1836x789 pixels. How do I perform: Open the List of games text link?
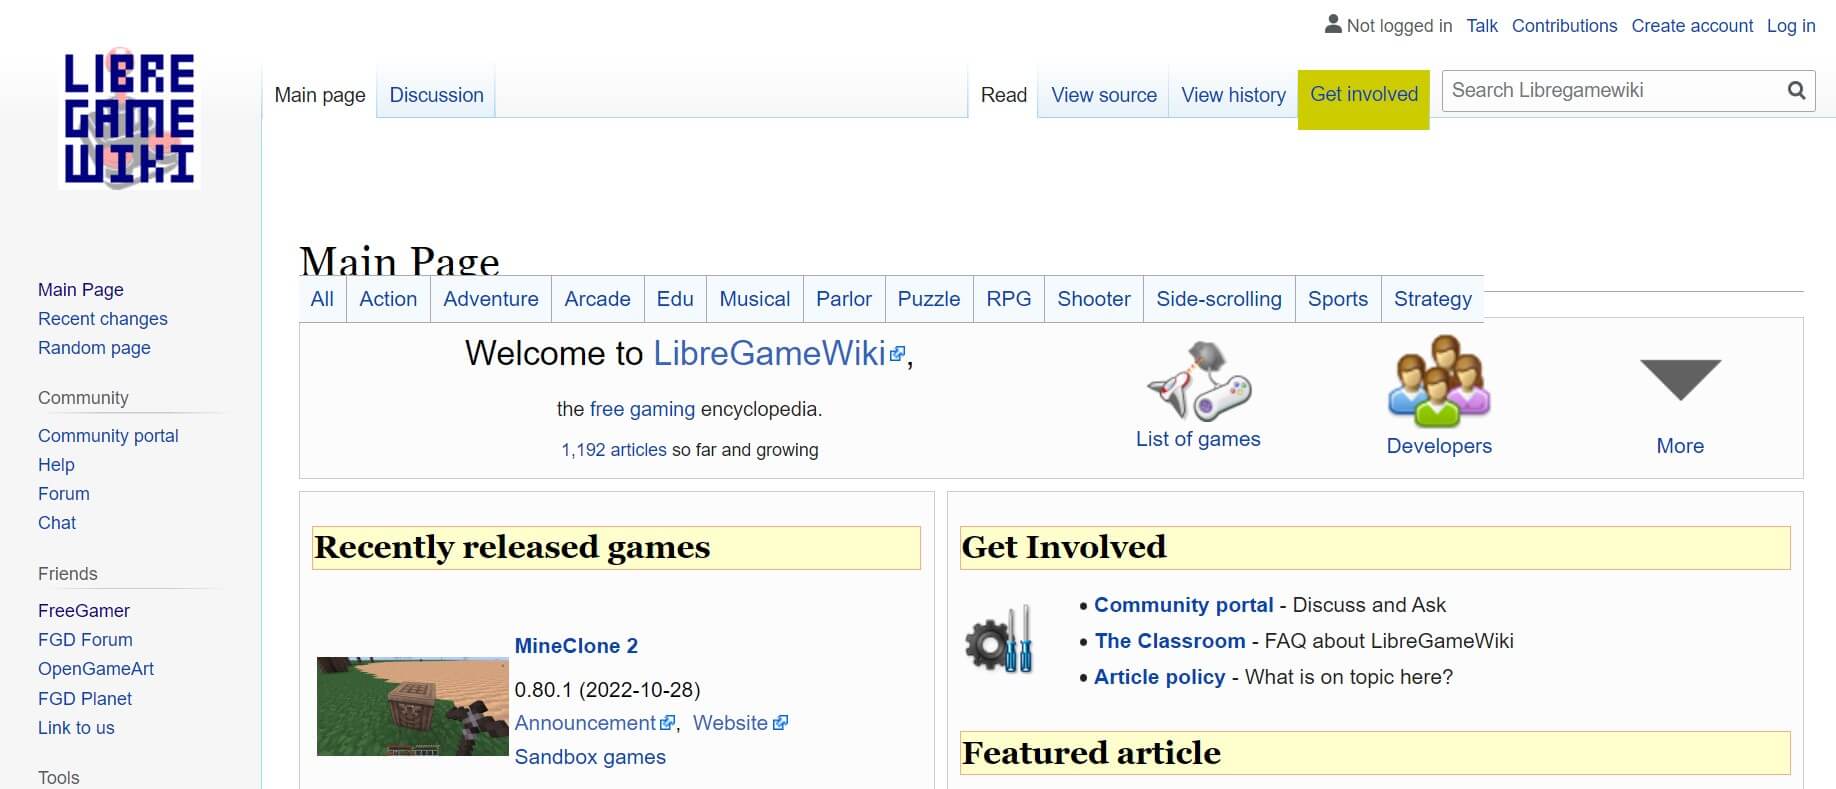click(x=1198, y=439)
